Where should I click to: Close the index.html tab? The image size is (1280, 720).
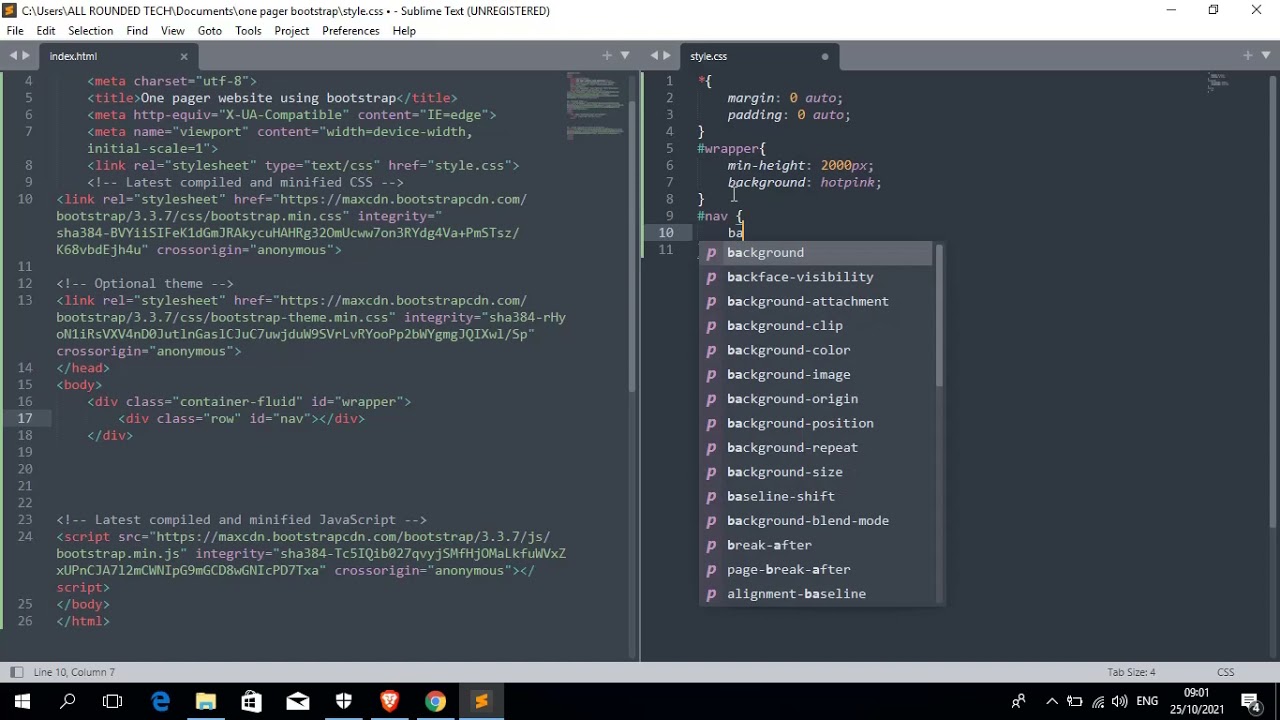click(x=184, y=57)
